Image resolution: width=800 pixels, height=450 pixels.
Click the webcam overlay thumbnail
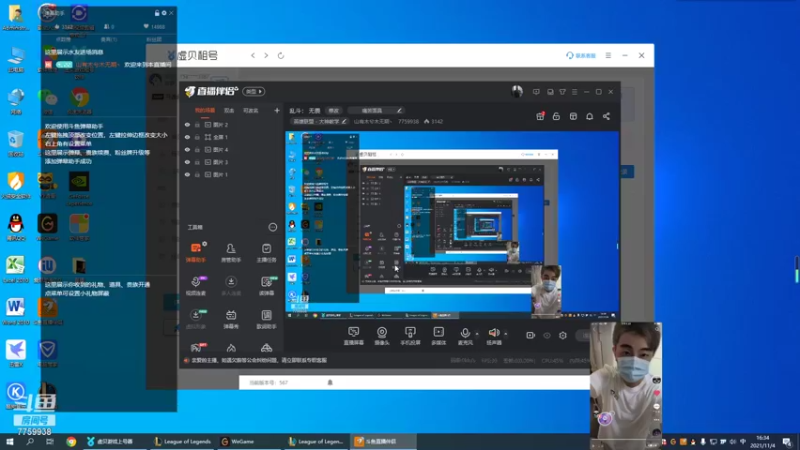(x=626, y=385)
